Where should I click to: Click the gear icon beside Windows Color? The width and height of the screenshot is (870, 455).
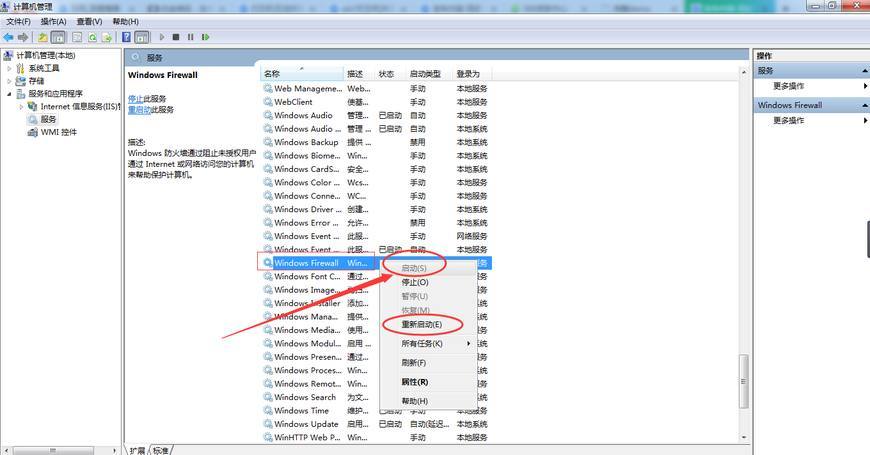click(x=268, y=182)
